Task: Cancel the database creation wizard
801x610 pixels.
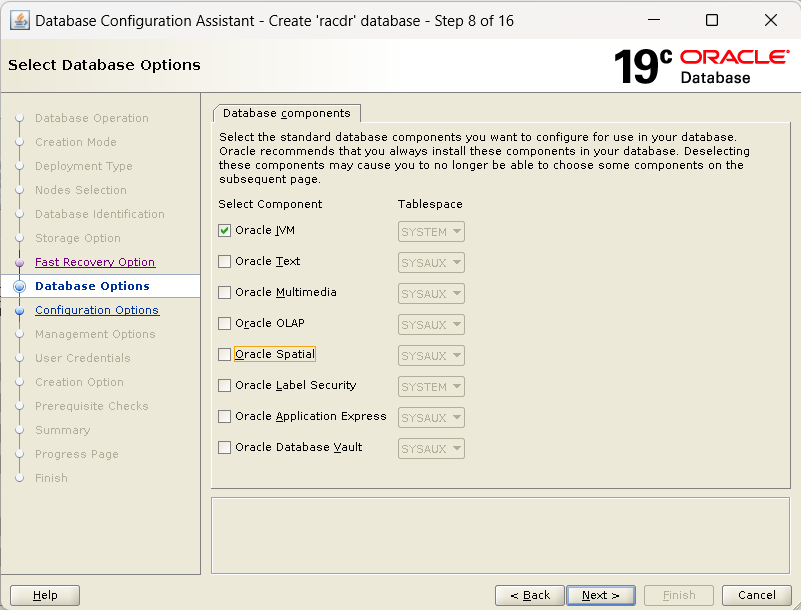Action: coord(757,595)
